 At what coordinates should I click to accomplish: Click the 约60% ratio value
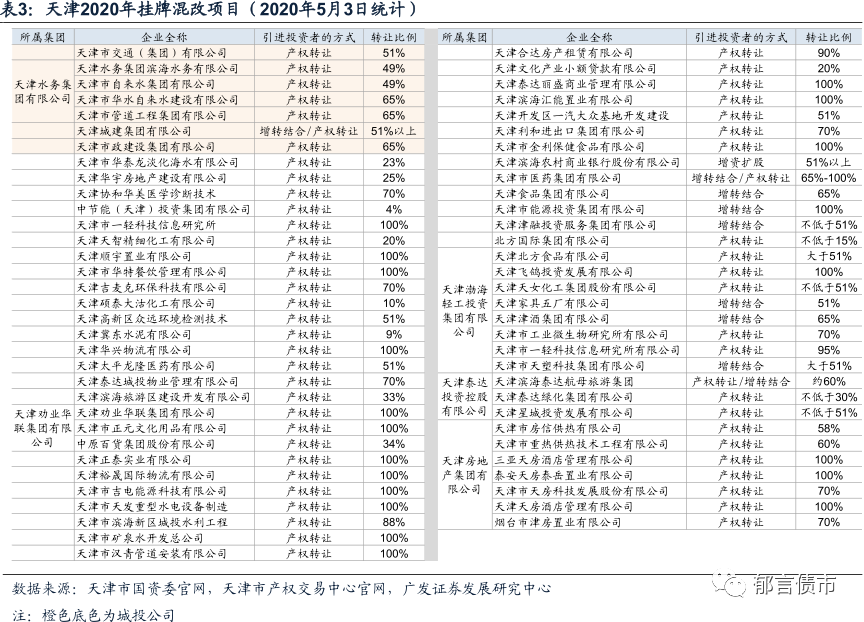pos(829,382)
